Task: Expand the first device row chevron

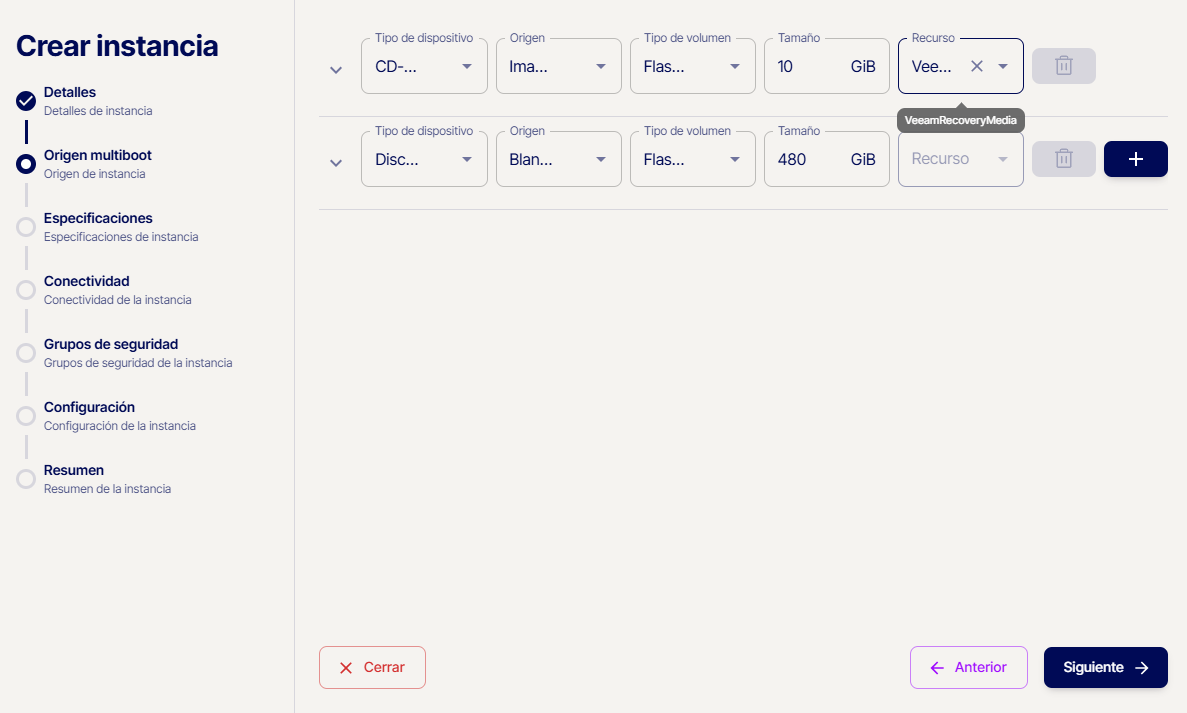Action: pyautogui.click(x=336, y=70)
